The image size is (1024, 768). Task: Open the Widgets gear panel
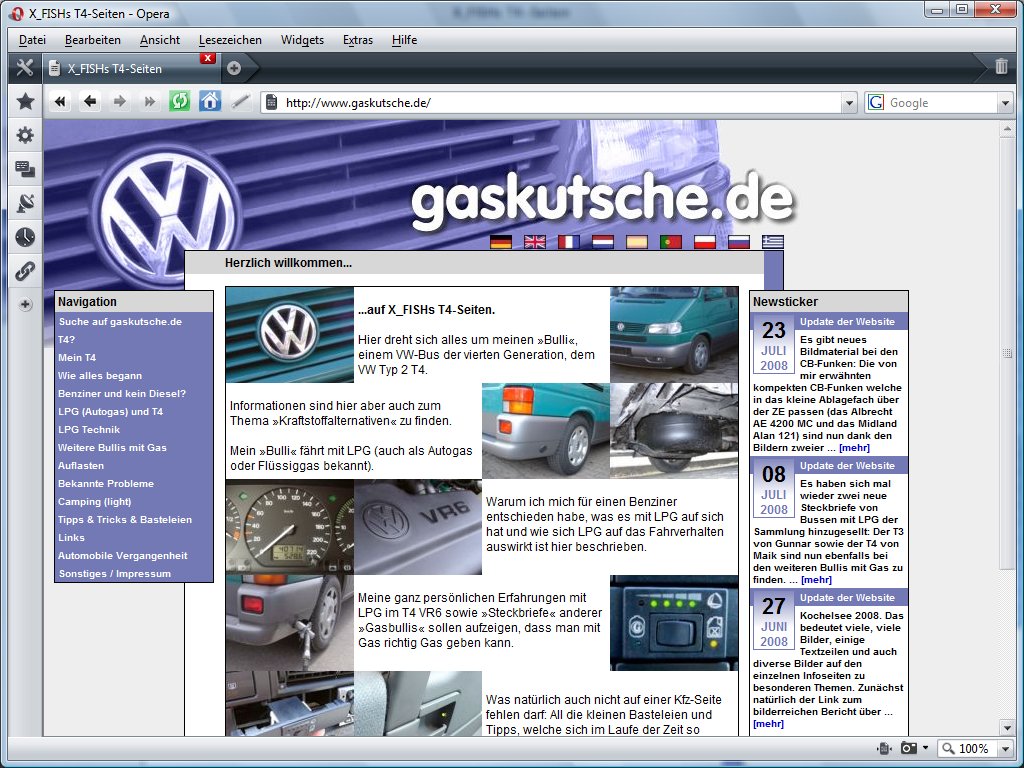pos(25,135)
